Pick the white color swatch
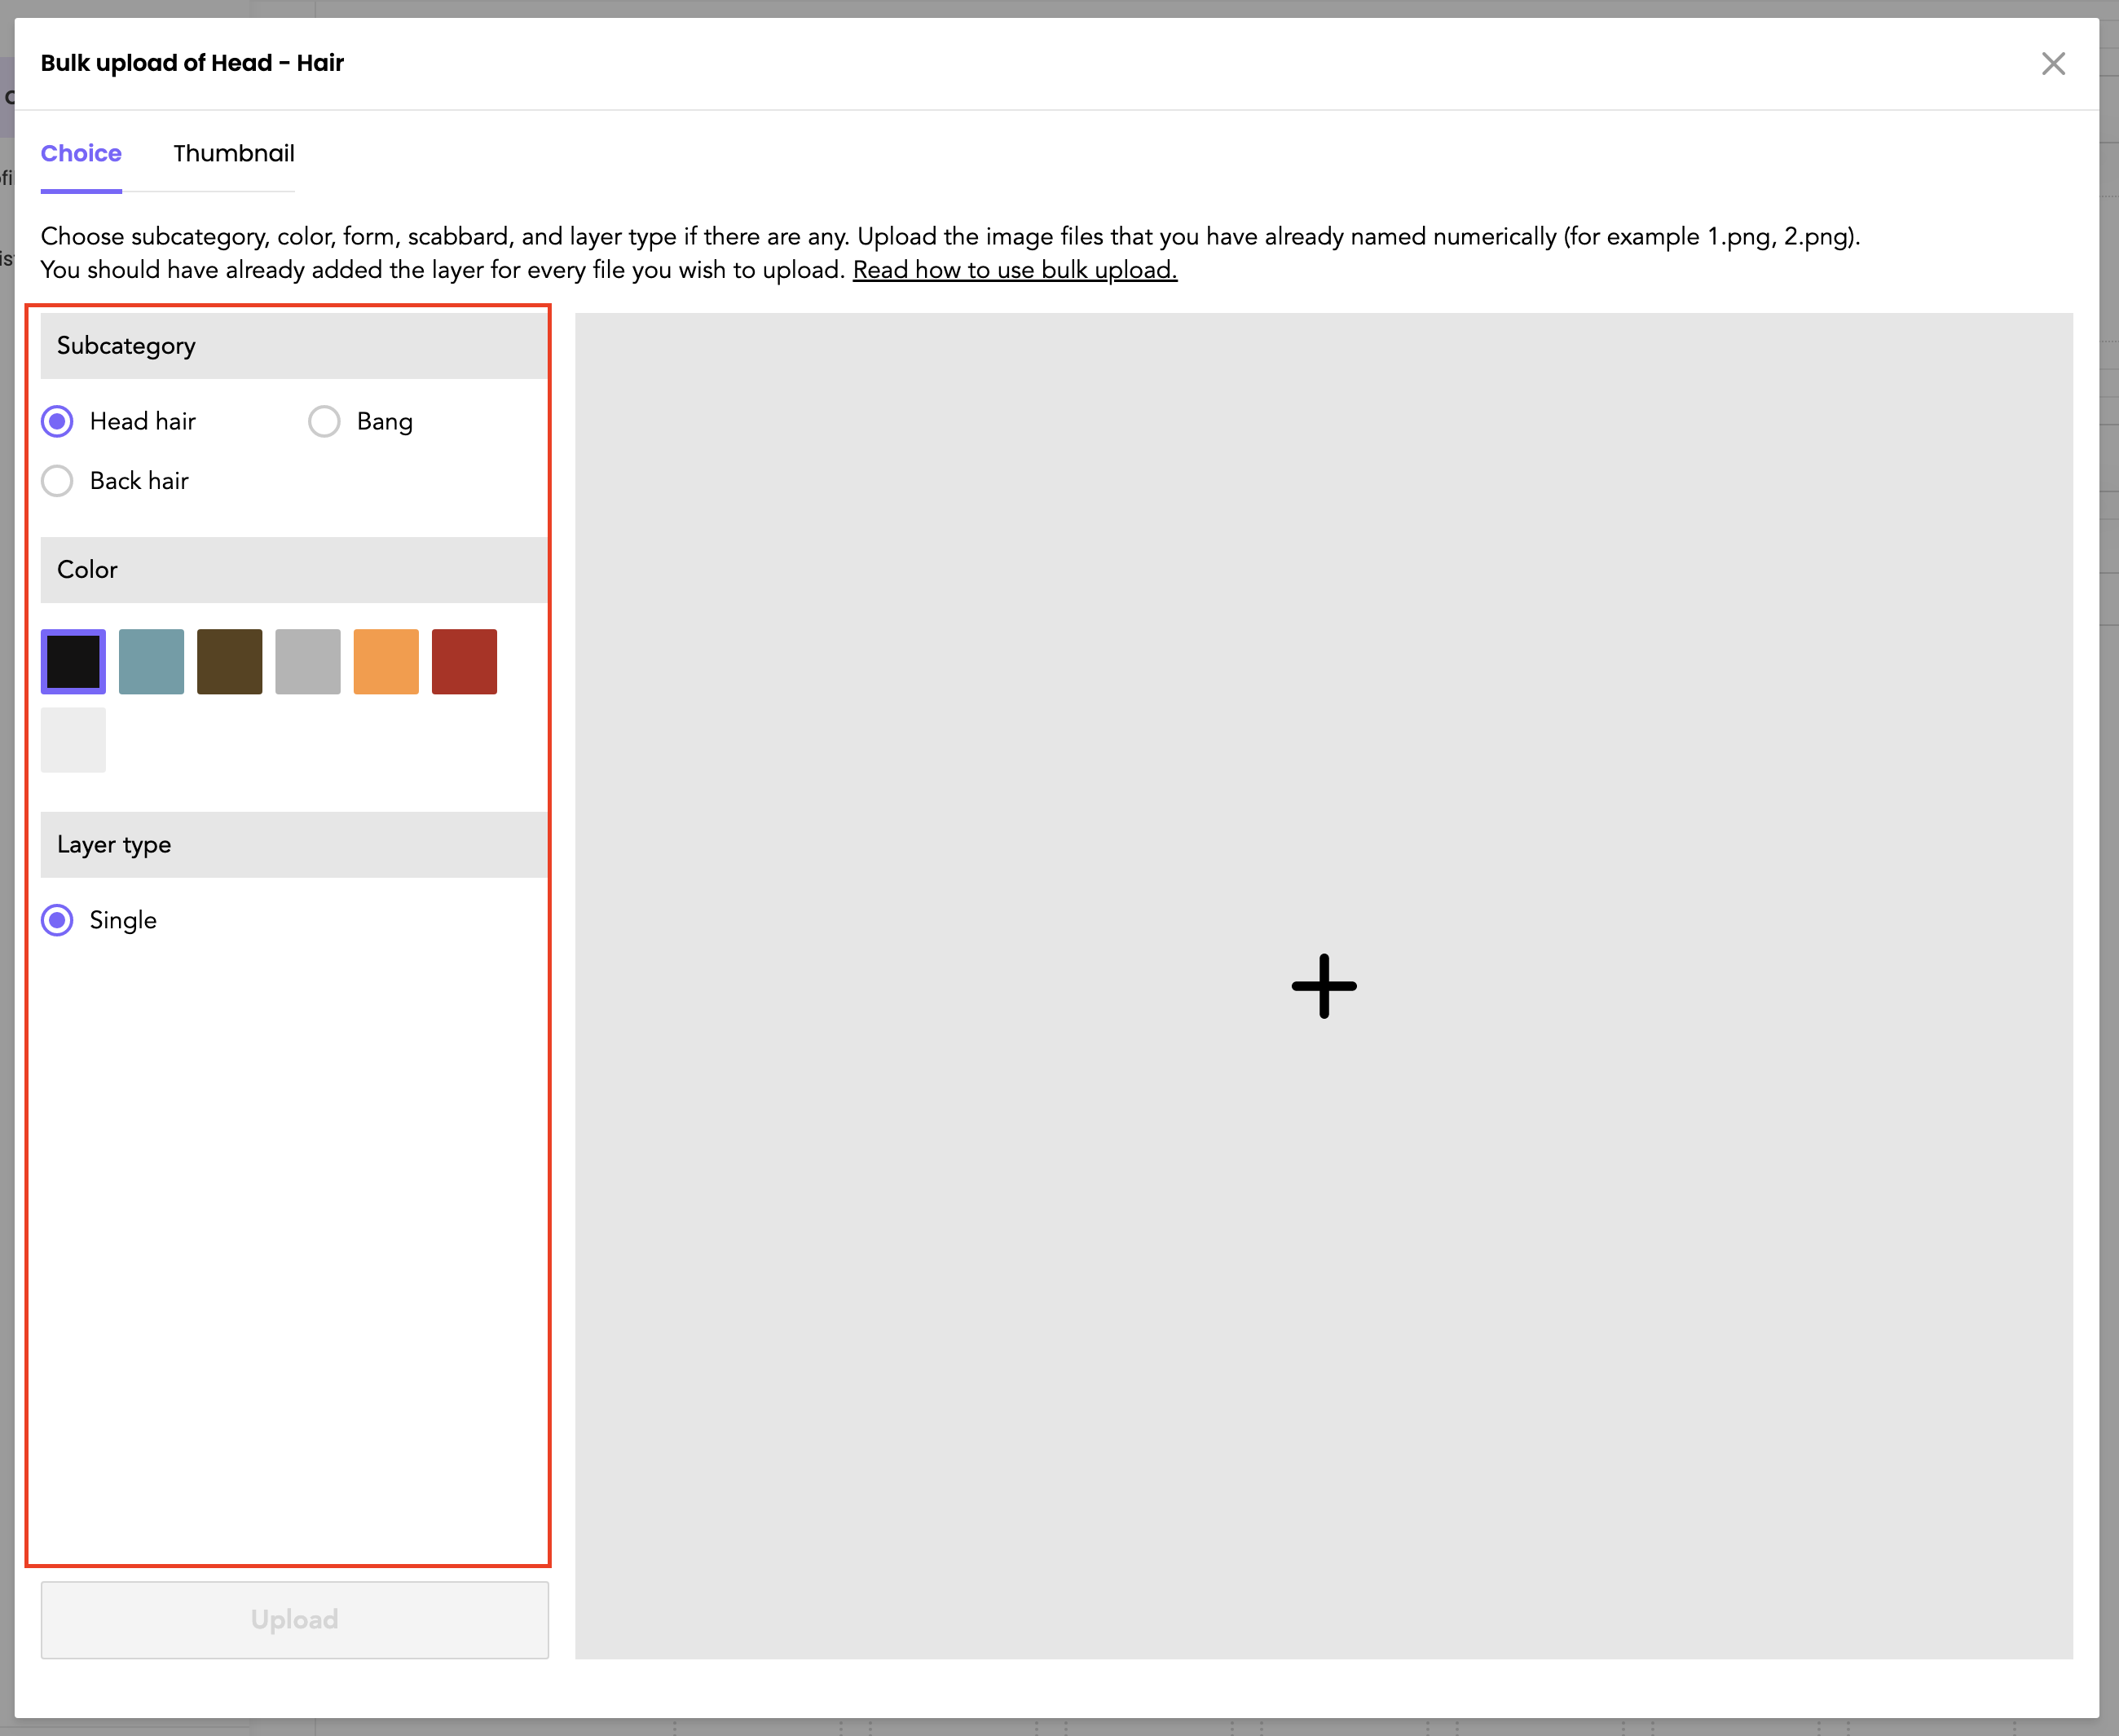Viewport: 2119px width, 1736px height. [73, 740]
